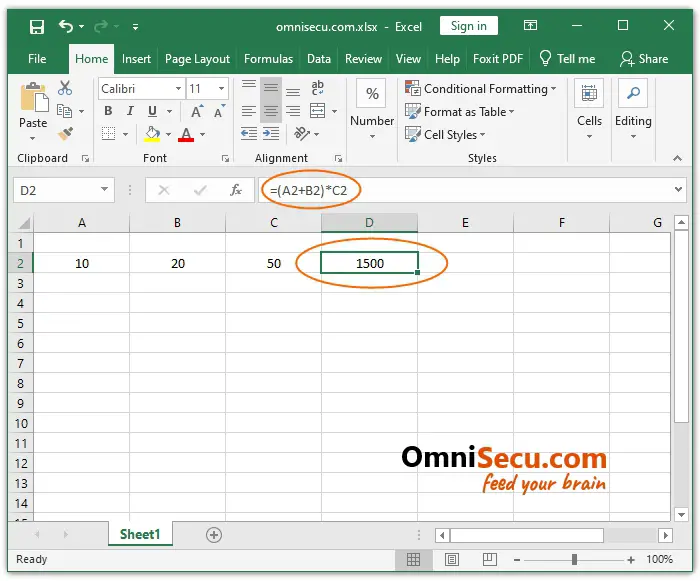Viewport: 700px width, 581px height.
Task: Open Cell Styles menu
Action: coord(445,134)
